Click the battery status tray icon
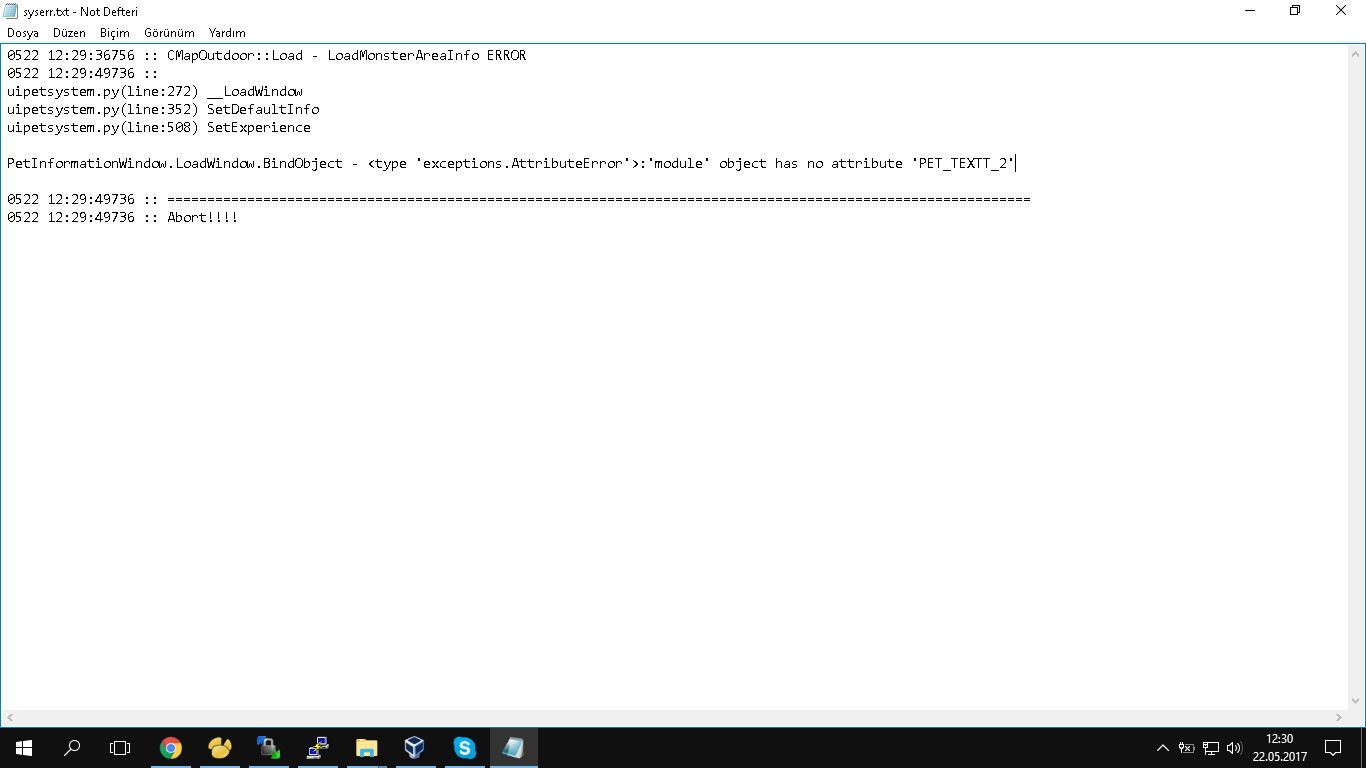 pos(1187,747)
